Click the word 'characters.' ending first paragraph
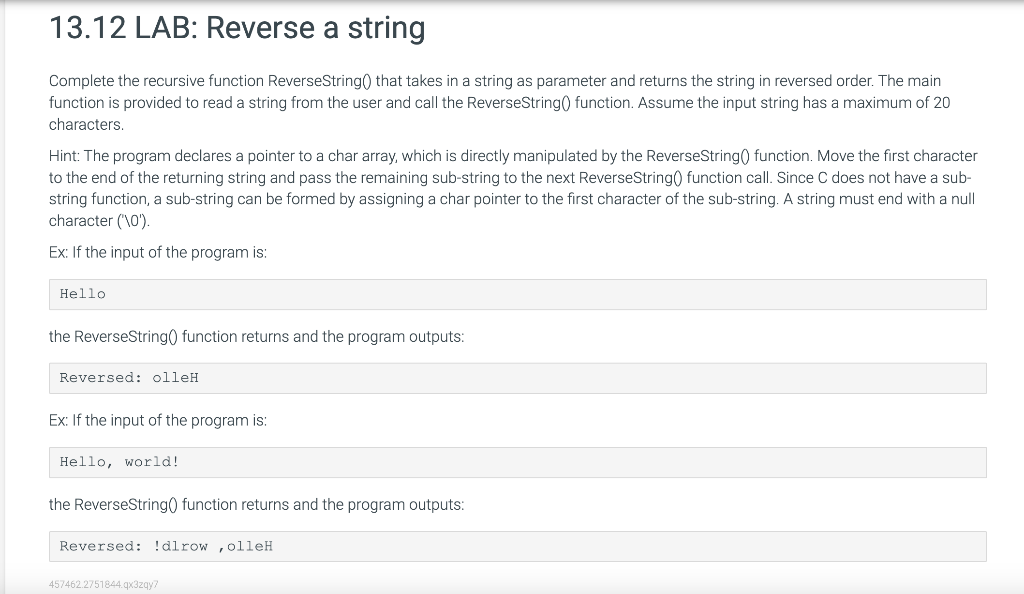Viewport: 1024px width, 594px height. [86, 125]
